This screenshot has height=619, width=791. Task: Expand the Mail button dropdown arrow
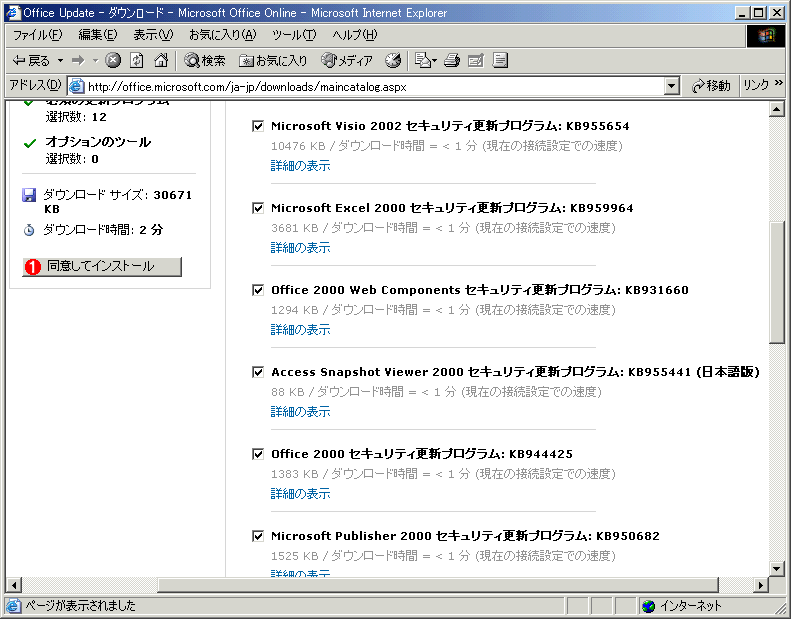click(x=434, y=61)
